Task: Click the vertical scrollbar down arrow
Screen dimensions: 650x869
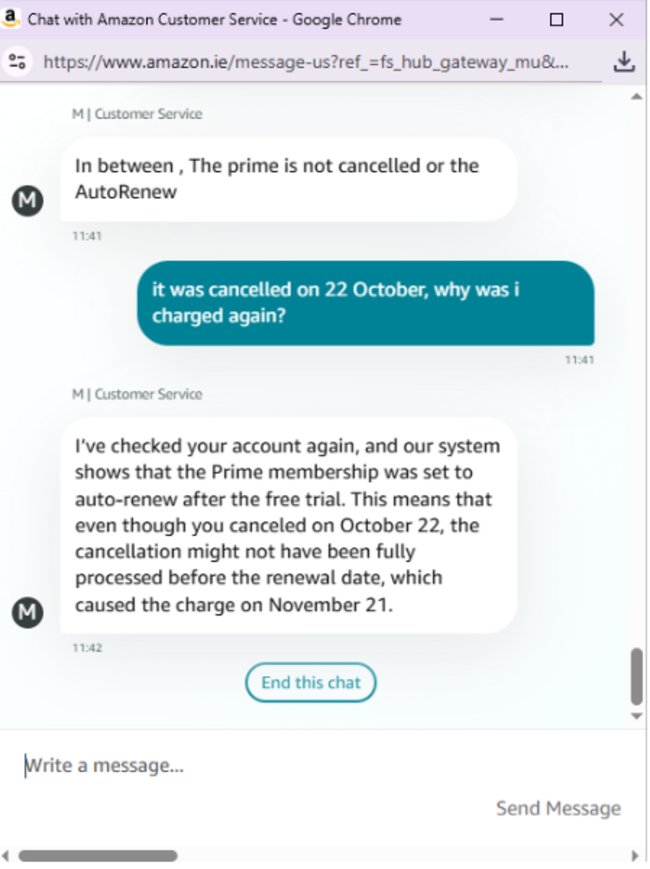Action: click(x=636, y=716)
